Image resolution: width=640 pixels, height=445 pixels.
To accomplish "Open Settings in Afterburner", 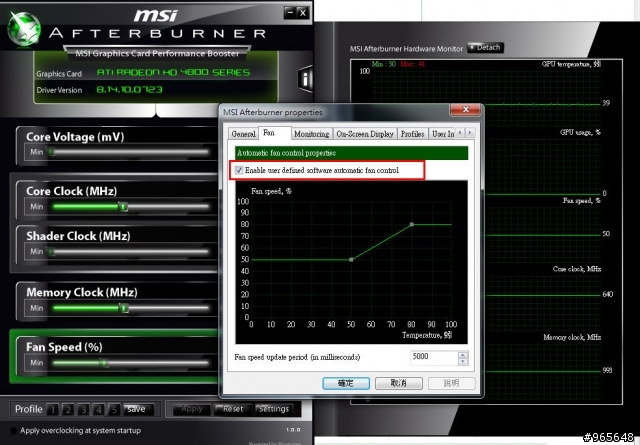I will (274, 409).
